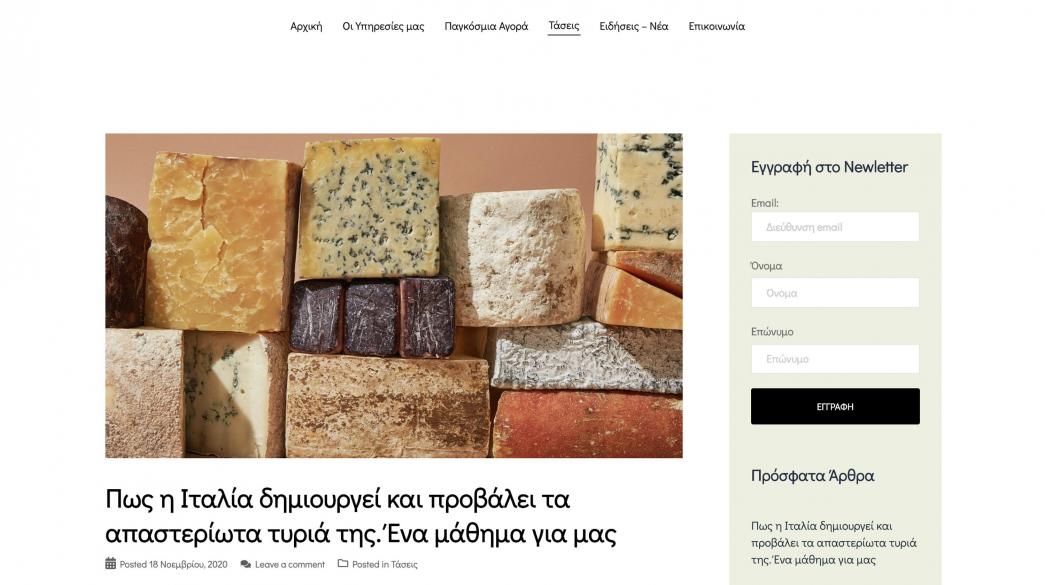Open Ειδήσεις – Νέα menu link
1045x585 pixels.
point(634,27)
